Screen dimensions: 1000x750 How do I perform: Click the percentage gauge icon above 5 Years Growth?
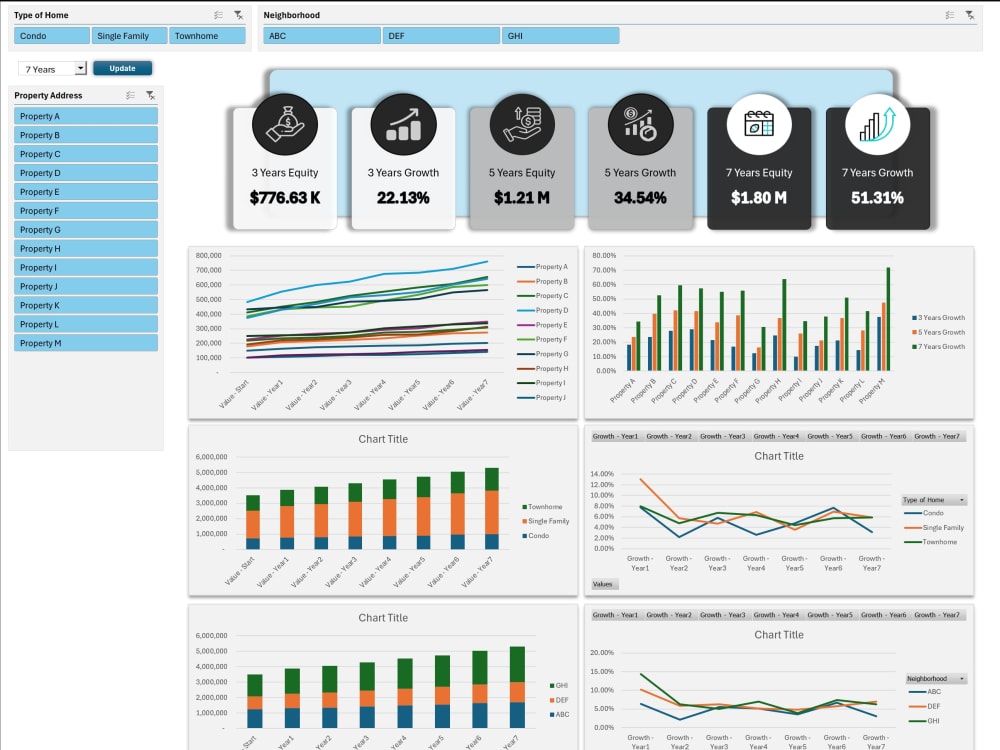(x=641, y=123)
